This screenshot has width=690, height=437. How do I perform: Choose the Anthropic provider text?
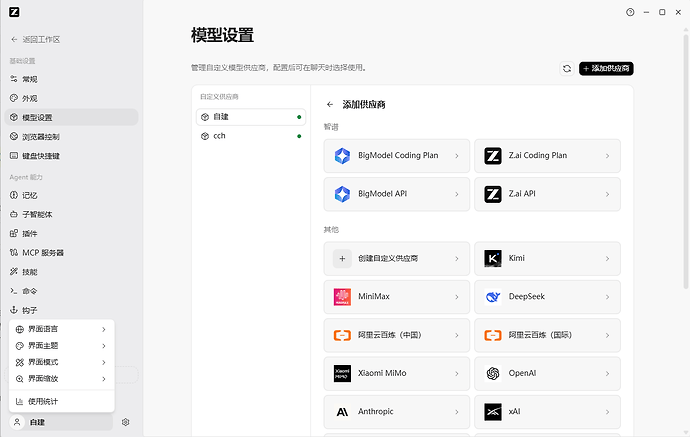pyautogui.click(x=375, y=411)
